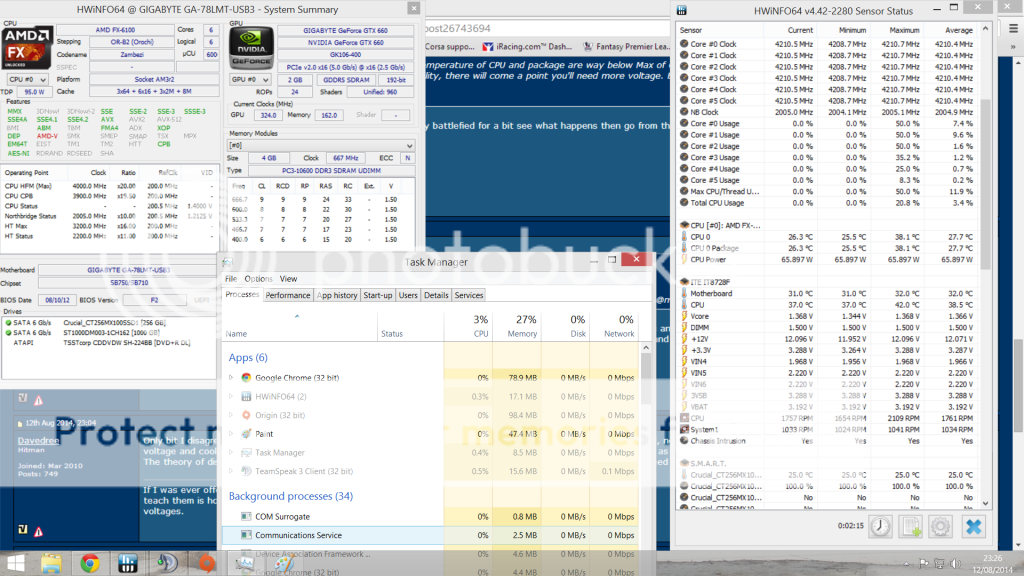Image resolution: width=1024 pixels, height=576 pixels.
Task: Open TeamSpeak from the taskbar
Action: coord(167,563)
